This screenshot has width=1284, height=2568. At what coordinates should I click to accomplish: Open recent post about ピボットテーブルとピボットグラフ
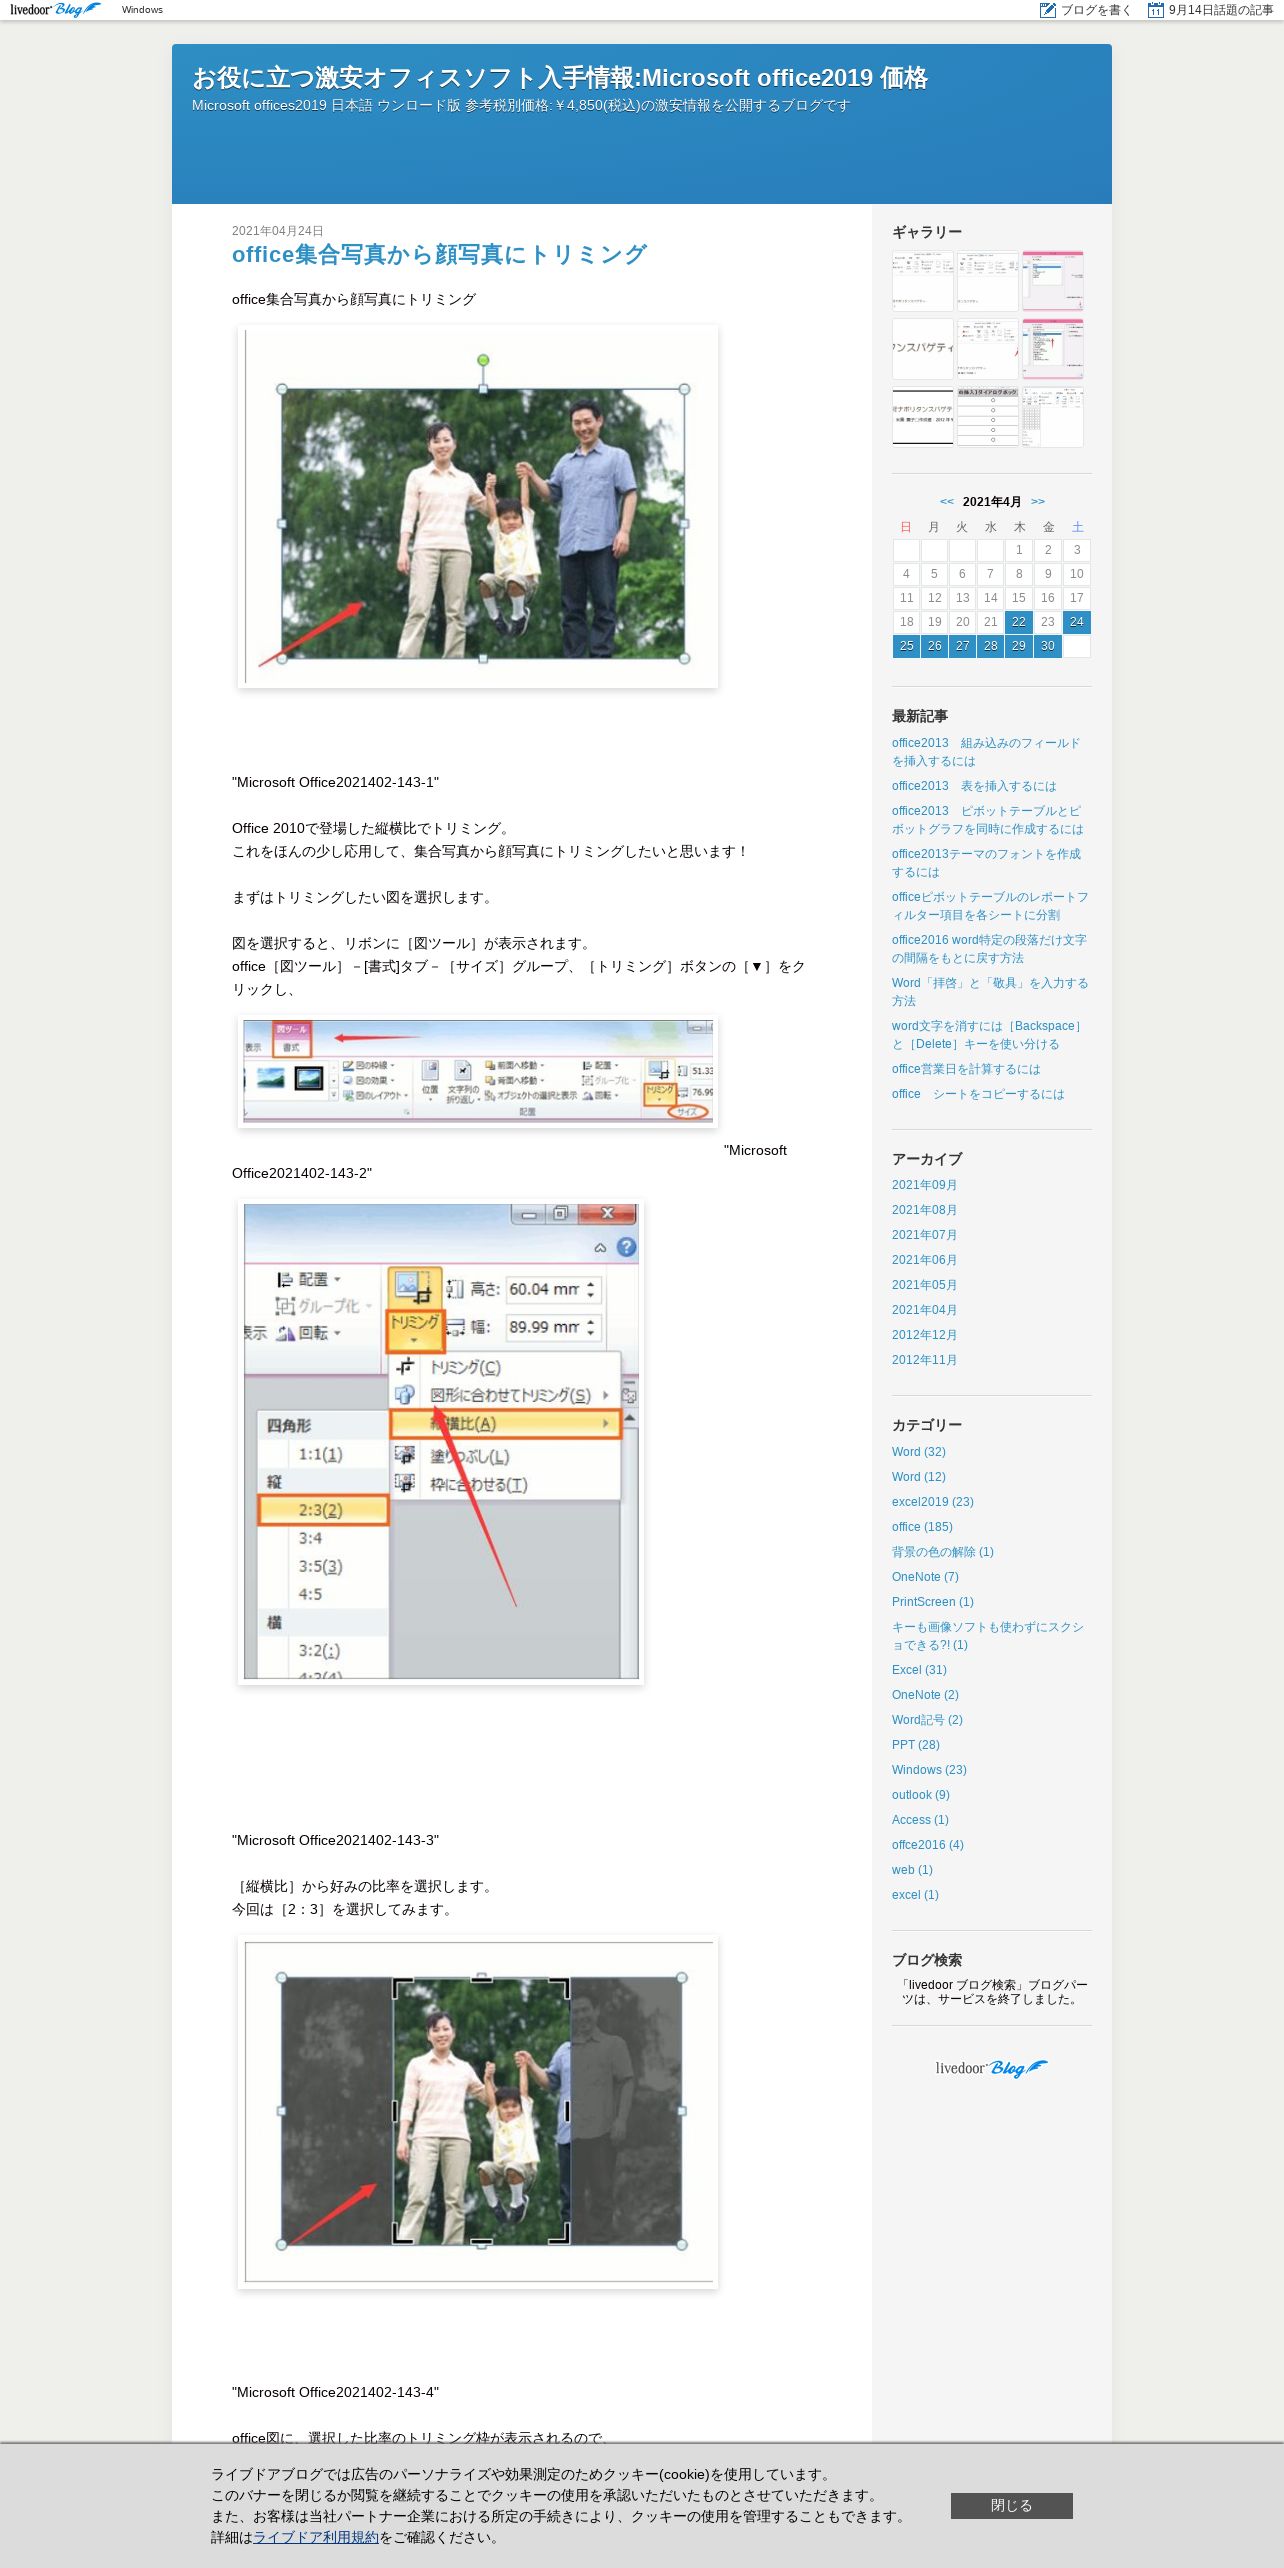pos(987,820)
